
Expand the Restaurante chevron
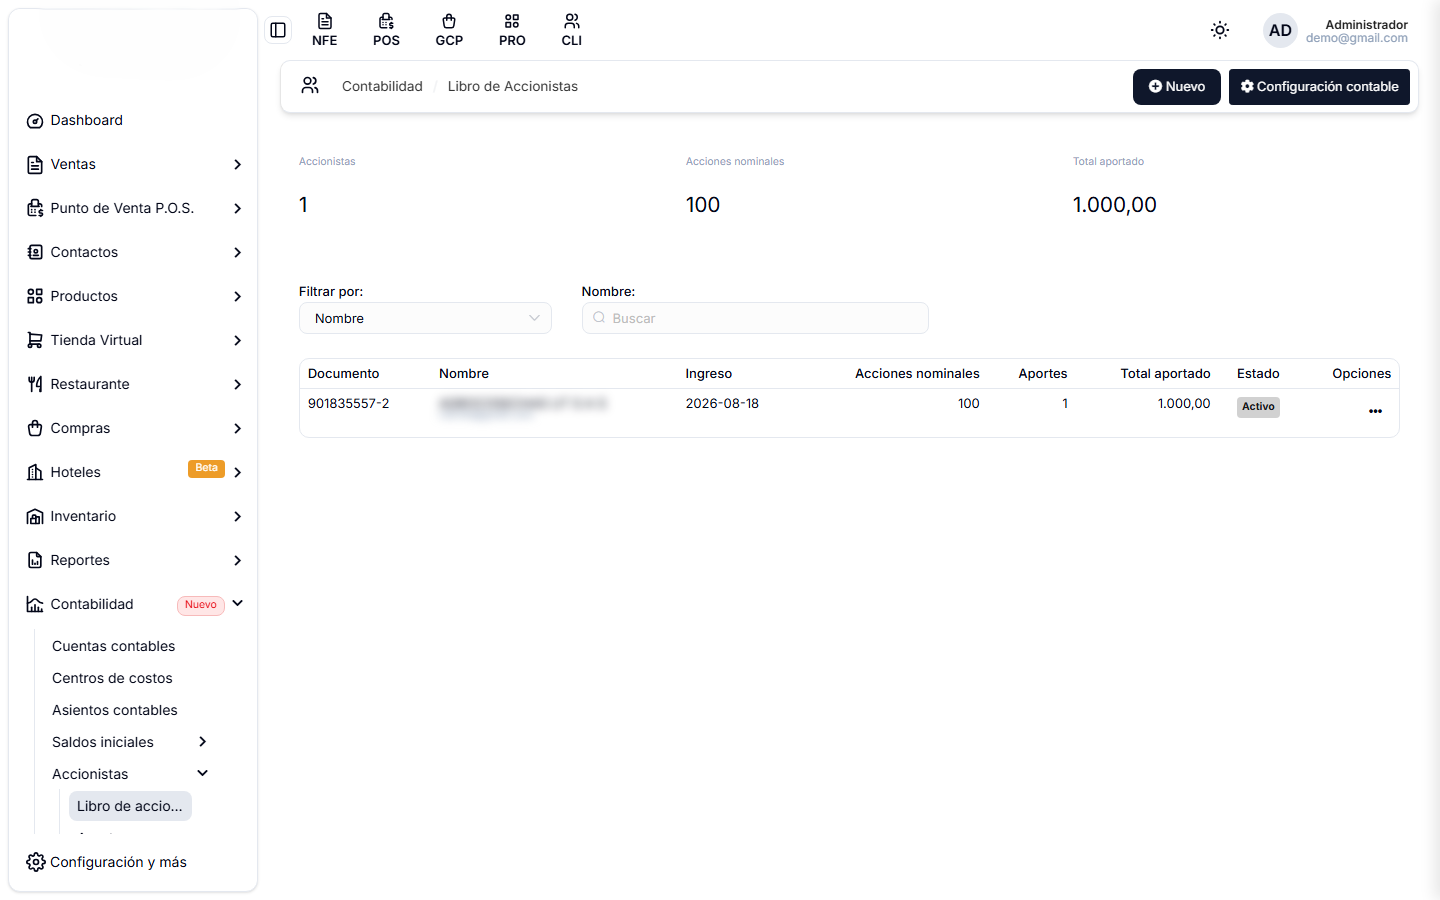(237, 384)
